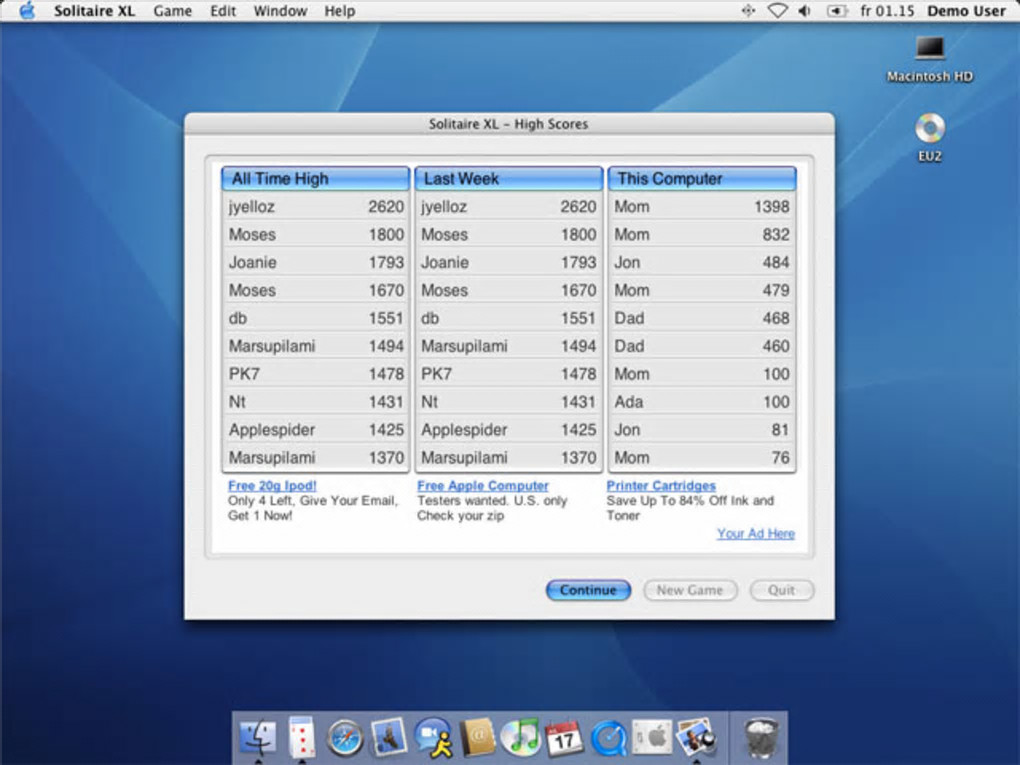Click the All Time High column header
The width and height of the screenshot is (1020, 765).
click(315, 178)
